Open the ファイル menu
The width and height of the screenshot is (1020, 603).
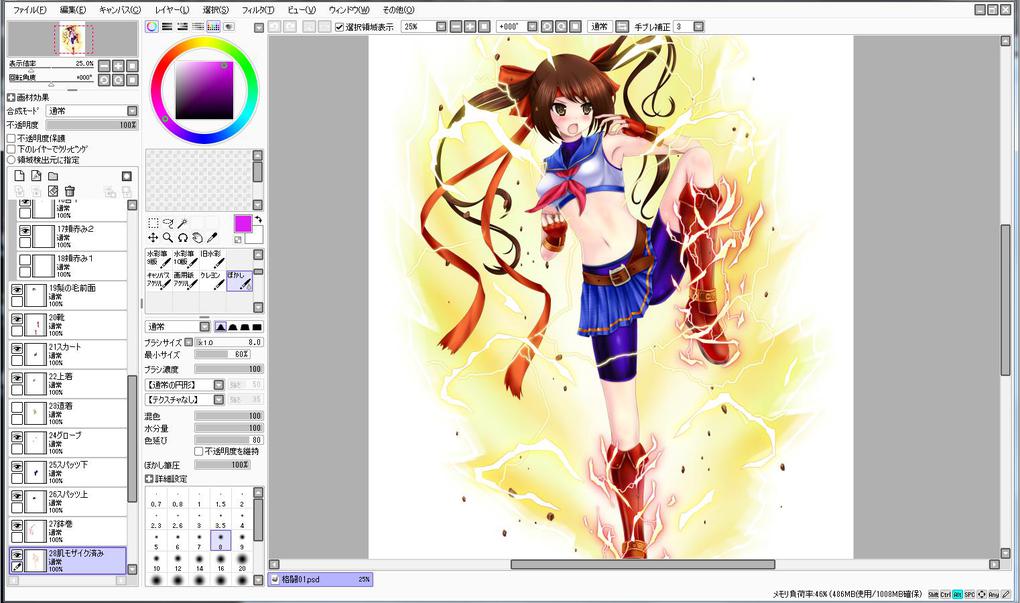point(30,10)
